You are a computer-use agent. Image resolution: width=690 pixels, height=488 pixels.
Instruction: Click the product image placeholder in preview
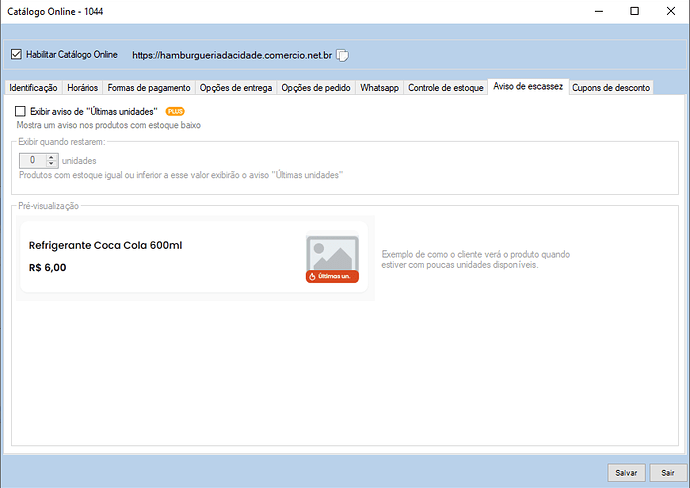[332, 253]
